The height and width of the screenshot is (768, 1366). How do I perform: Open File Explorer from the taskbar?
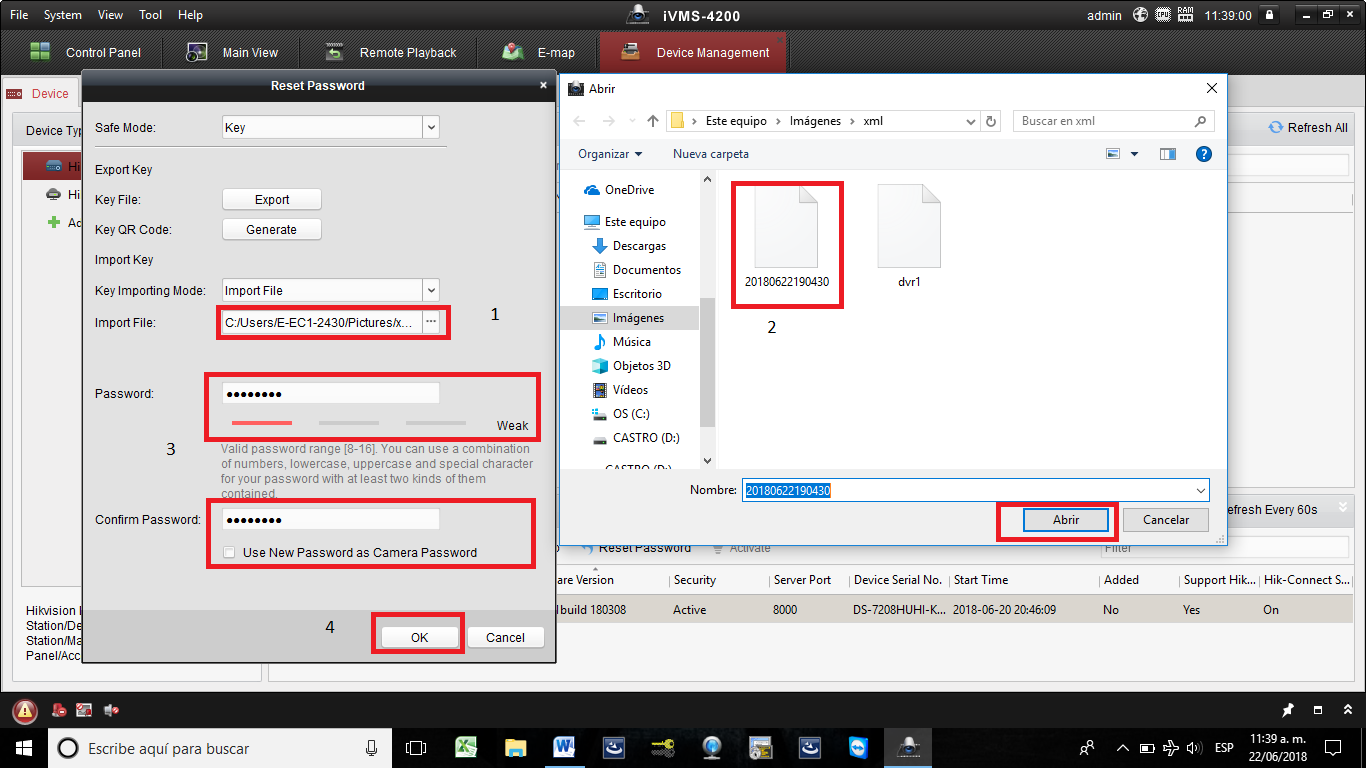coord(515,748)
